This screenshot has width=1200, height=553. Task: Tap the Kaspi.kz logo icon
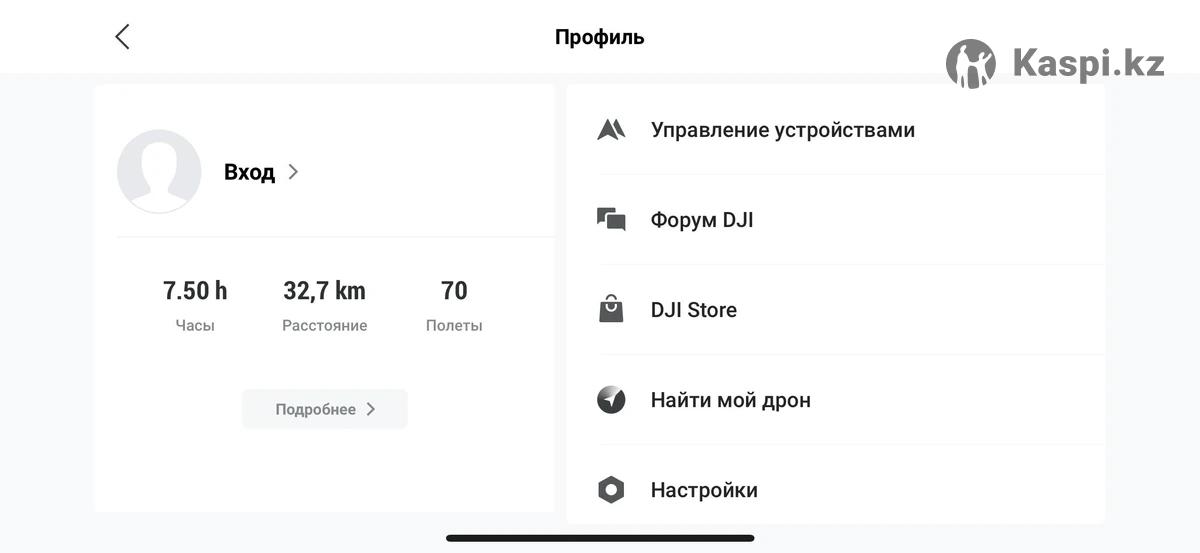[x=970, y=64]
